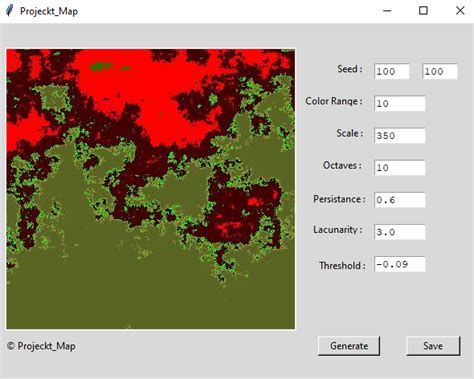Screen dimensions: 474x379
Task: Maximize the Projeckt_Map window
Action: click(423, 11)
